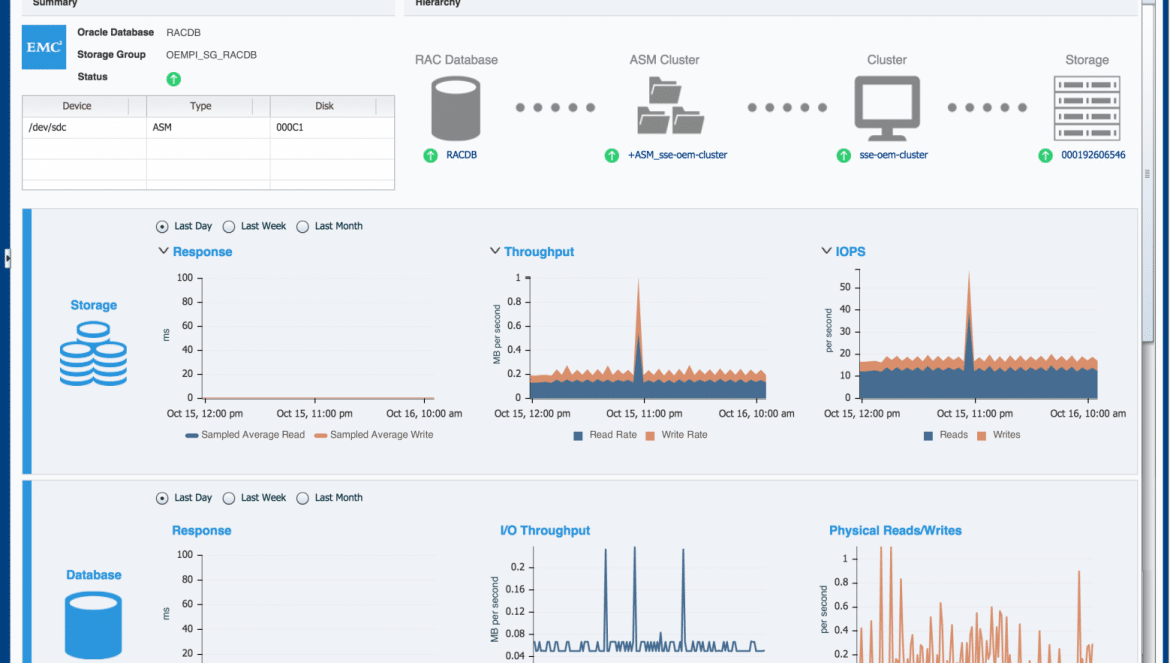Viewport: 1170px width, 663px height.
Task: Click the Sampled Average Write legend marker
Action: coord(321,436)
